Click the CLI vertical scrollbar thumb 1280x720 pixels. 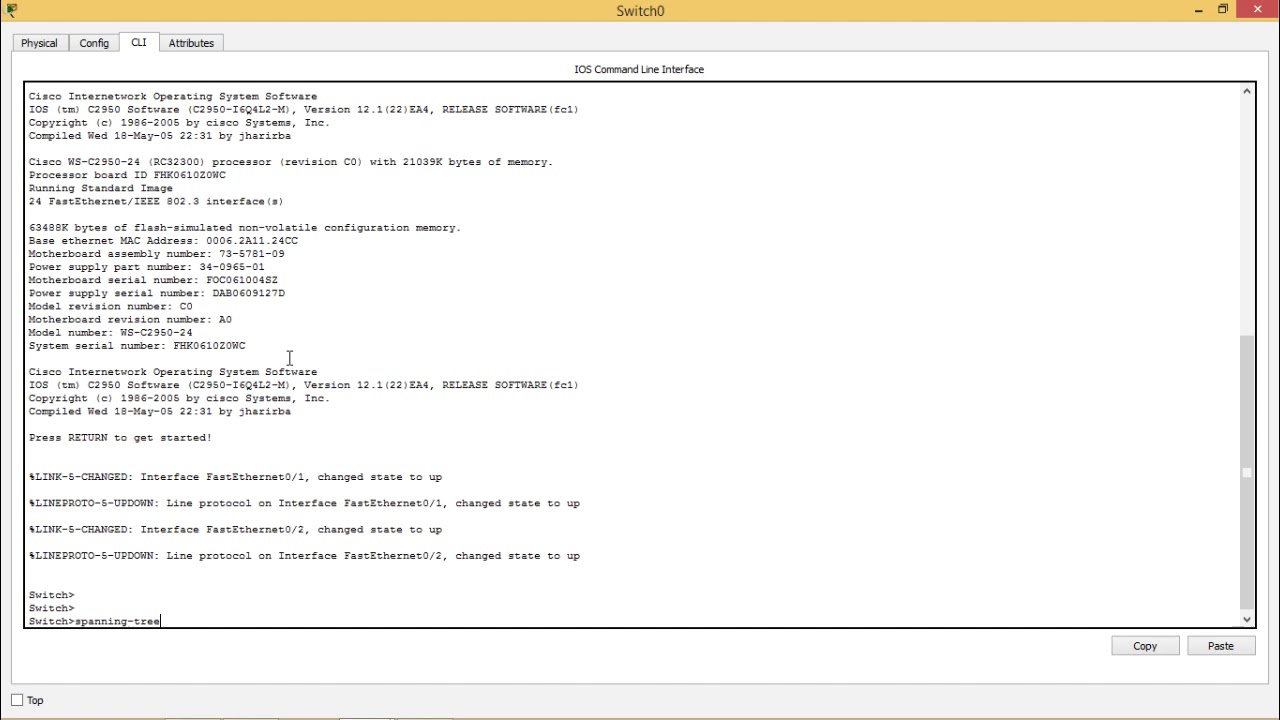pyautogui.click(x=1246, y=472)
